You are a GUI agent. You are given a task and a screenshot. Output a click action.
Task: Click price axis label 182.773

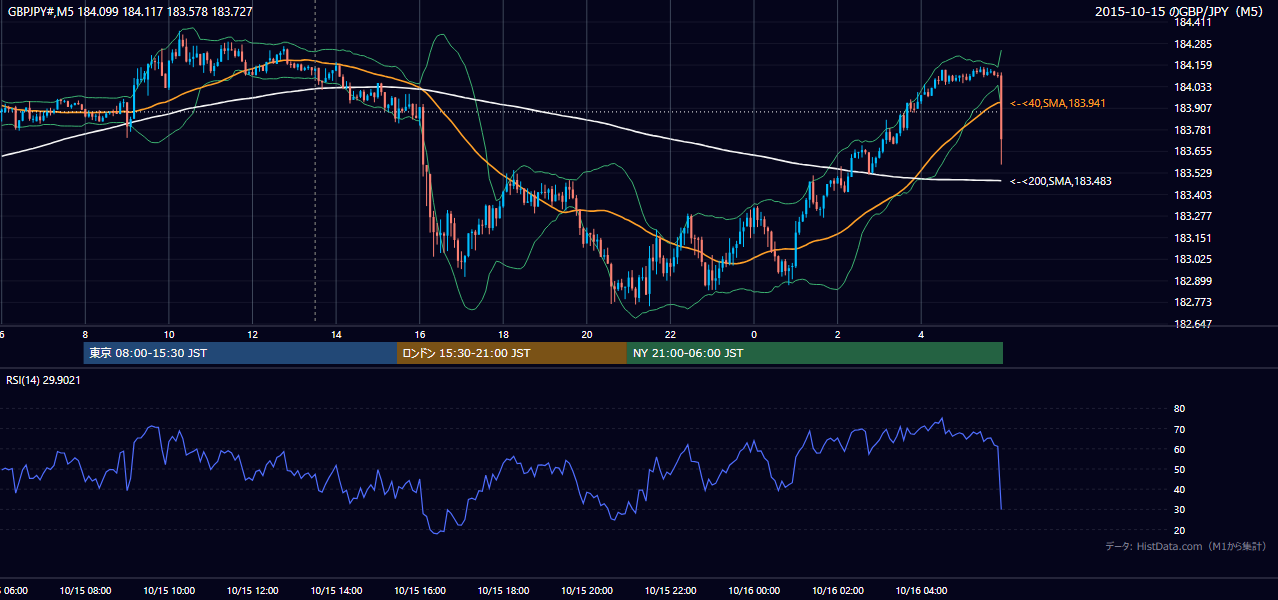[1193, 302]
